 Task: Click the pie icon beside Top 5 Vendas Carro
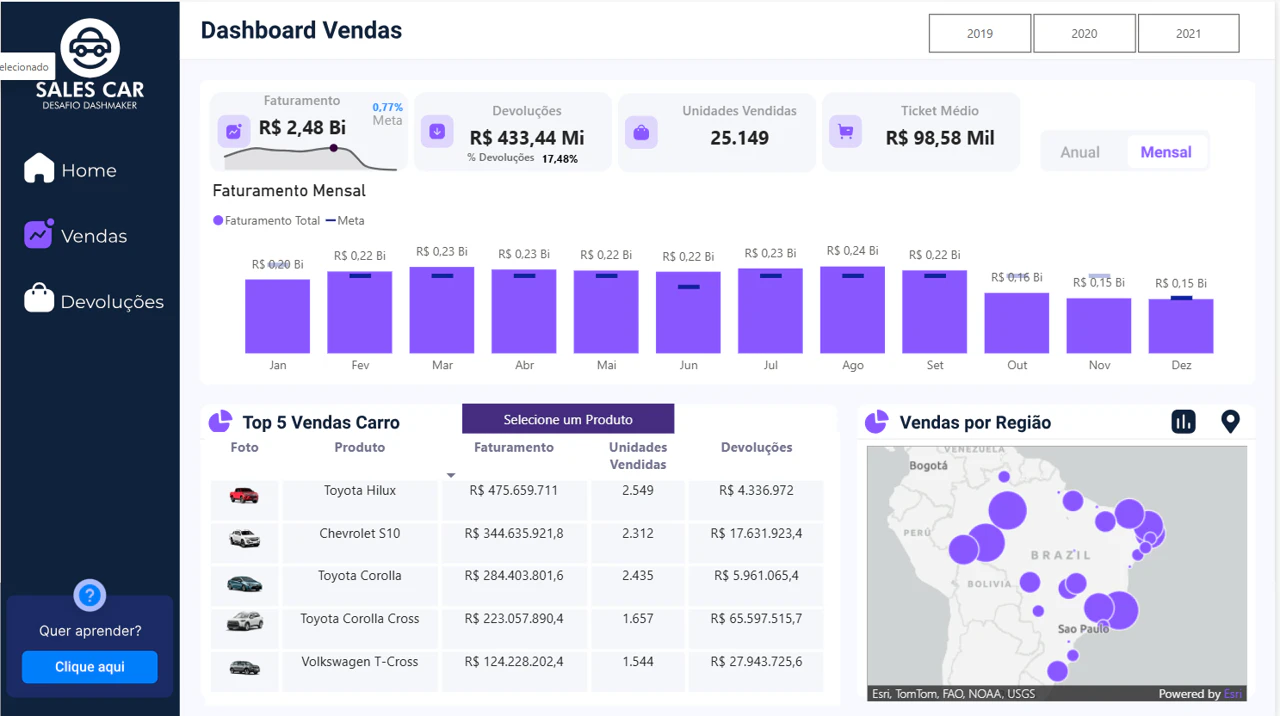pos(220,422)
